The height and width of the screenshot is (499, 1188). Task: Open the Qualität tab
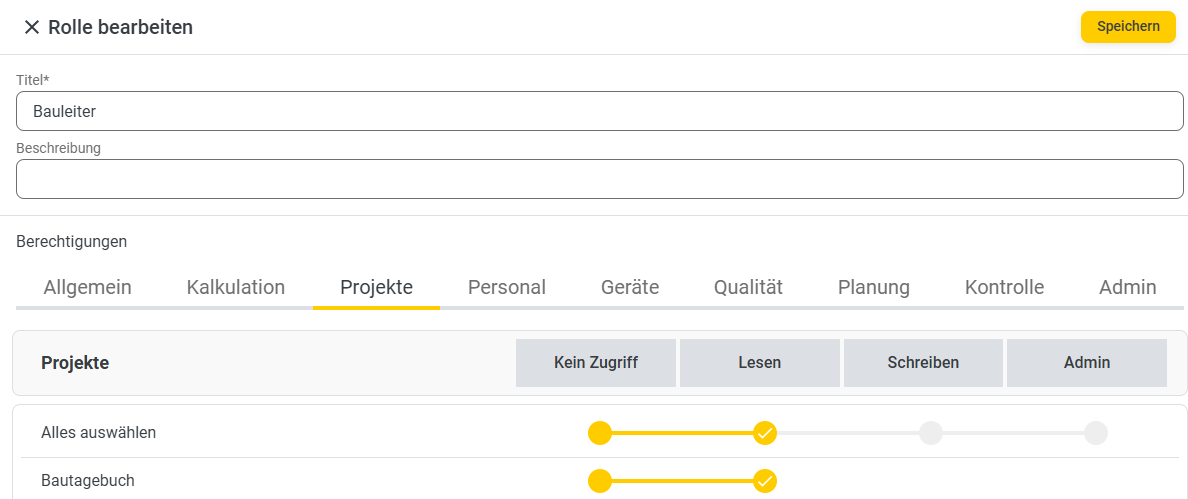(x=749, y=288)
